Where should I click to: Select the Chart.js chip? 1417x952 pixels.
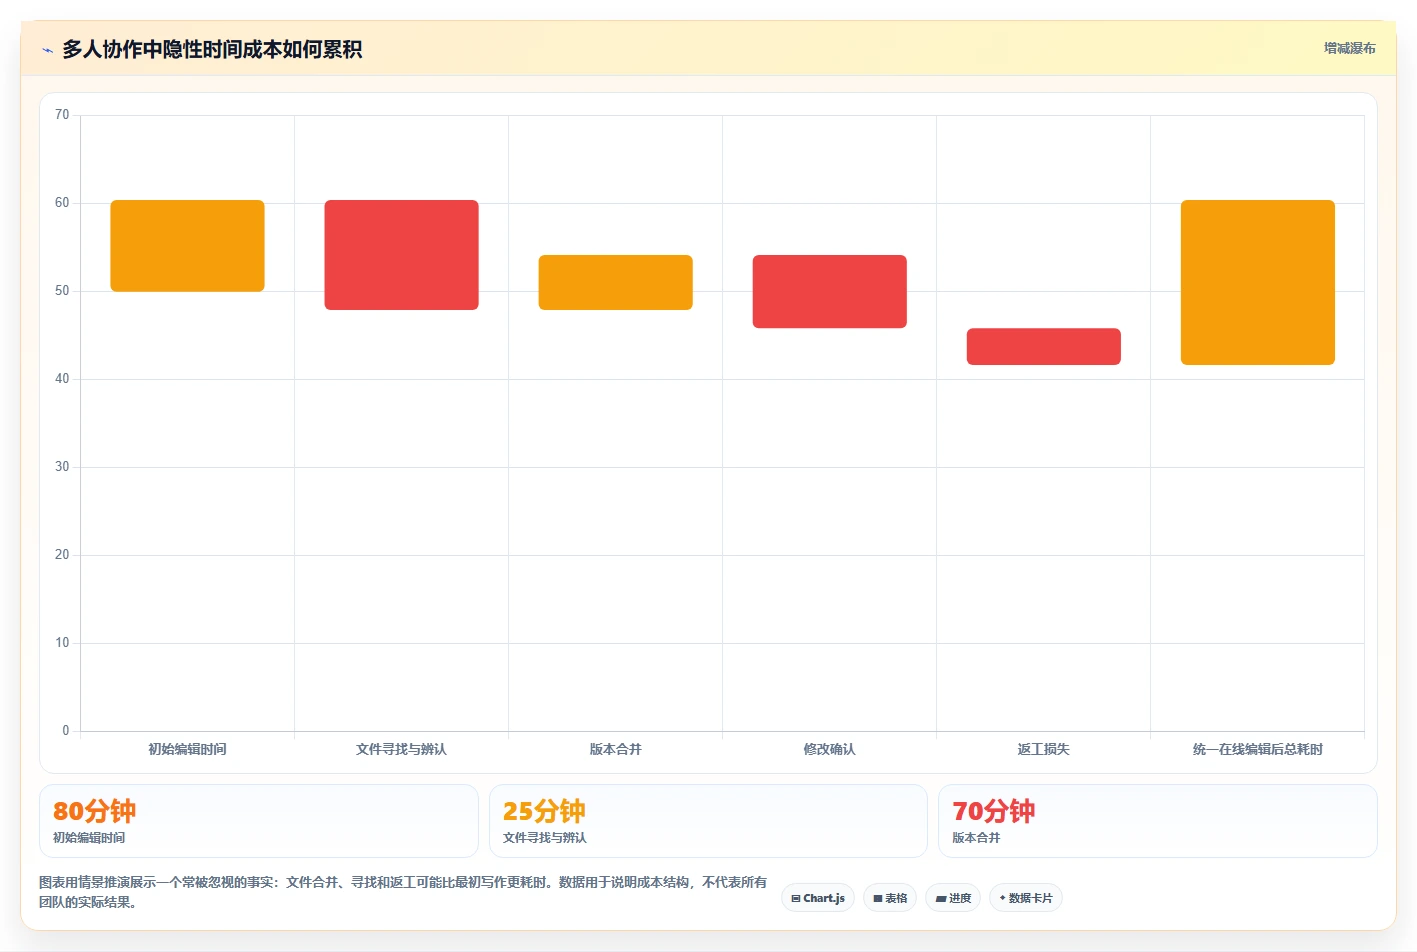point(818,898)
